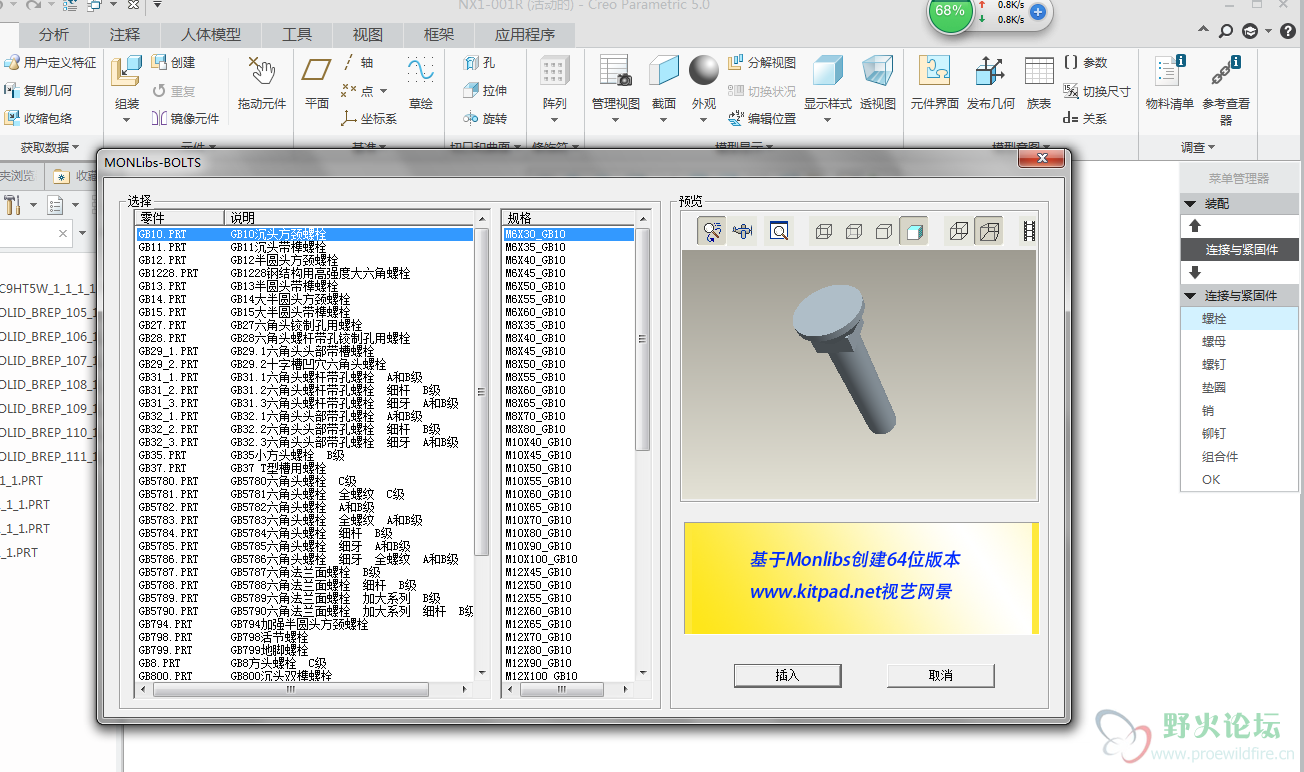Collapse the 连接与紧固件 section header
This screenshot has width=1304, height=772.
click(1240, 296)
